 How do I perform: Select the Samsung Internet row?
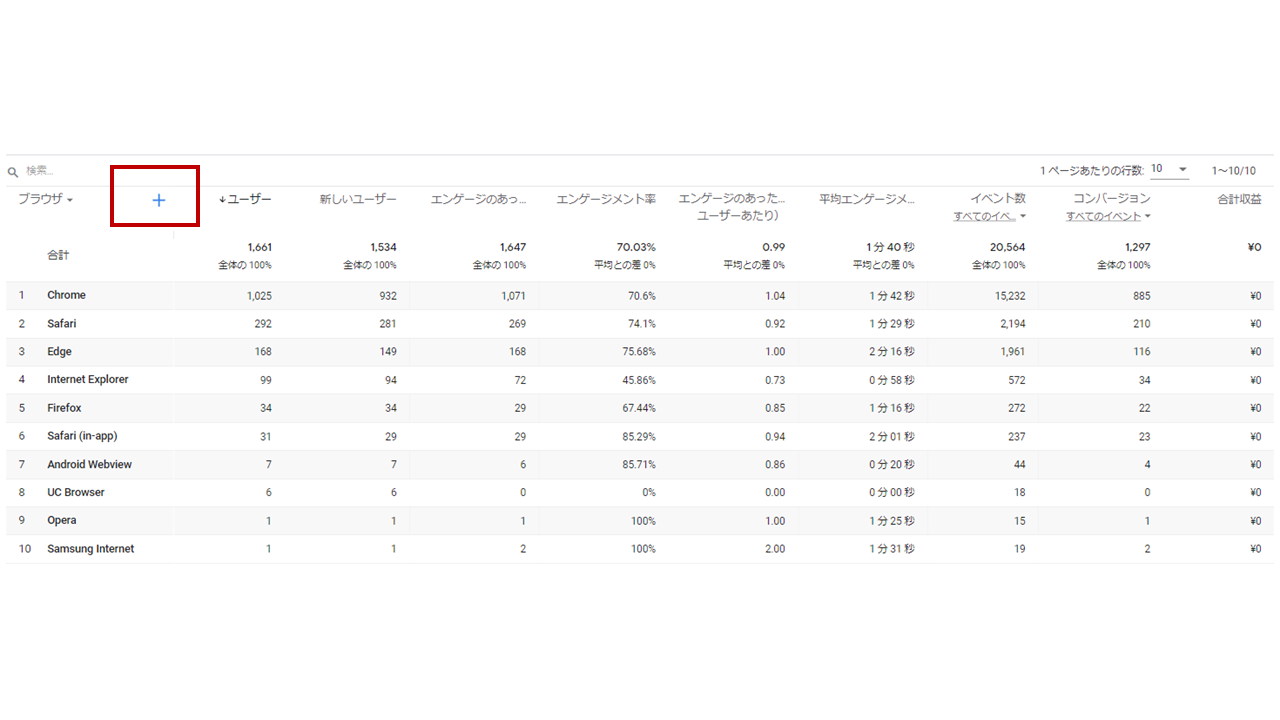coord(90,549)
